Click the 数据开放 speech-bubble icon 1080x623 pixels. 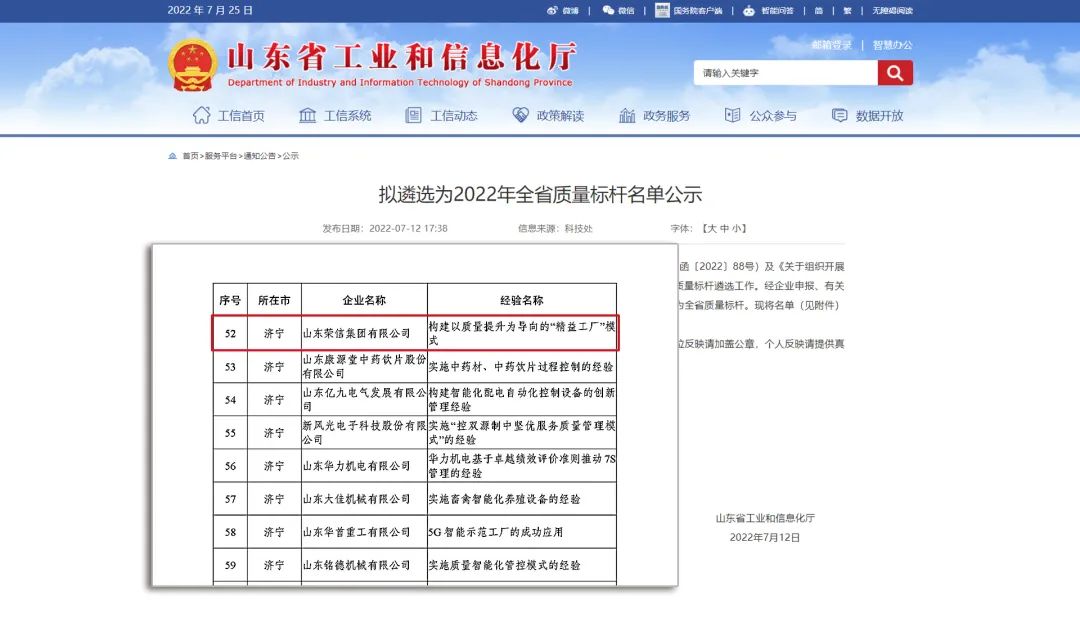coord(839,115)
